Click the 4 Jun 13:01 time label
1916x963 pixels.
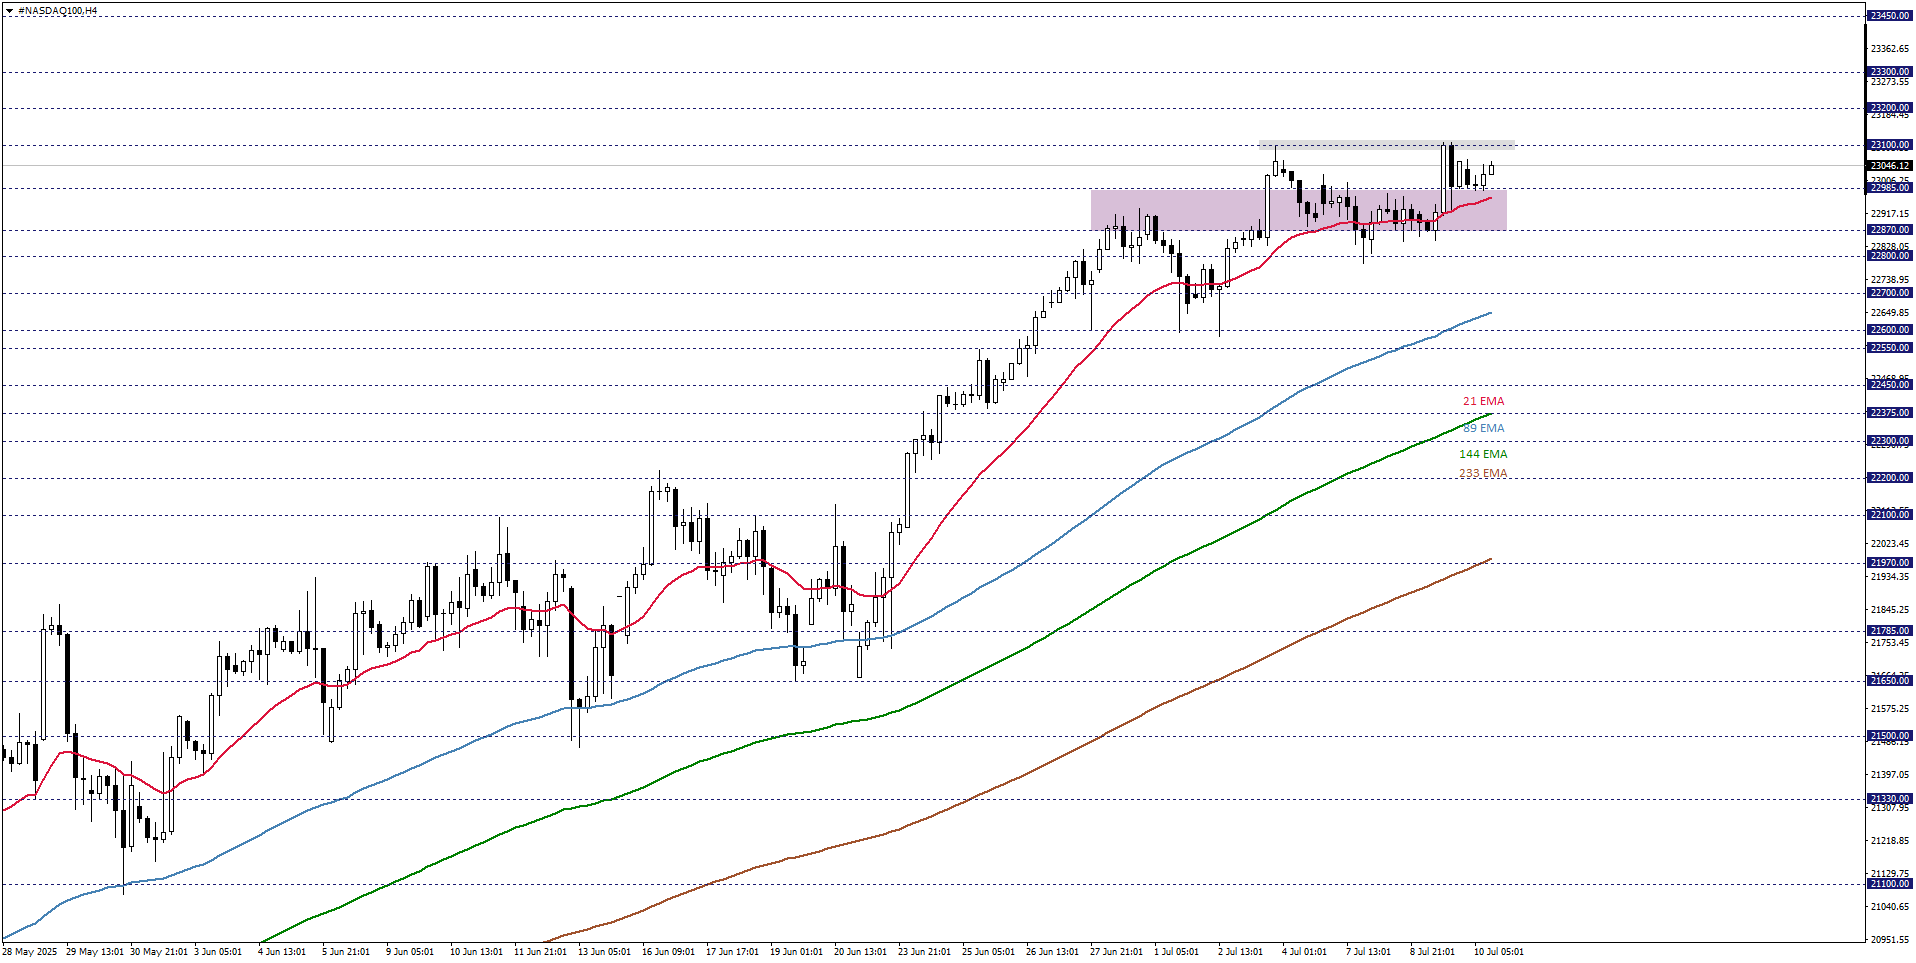(282, 952)
